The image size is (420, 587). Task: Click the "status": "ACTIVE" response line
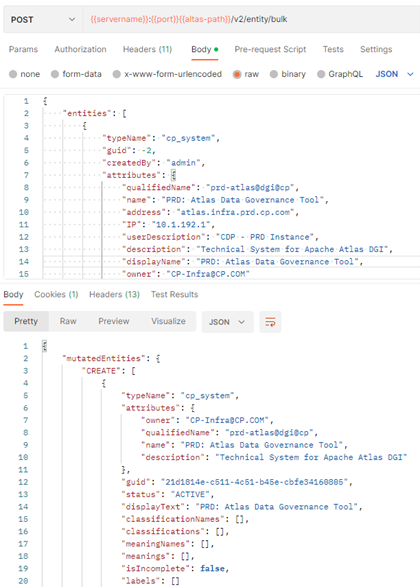[168, 494]
